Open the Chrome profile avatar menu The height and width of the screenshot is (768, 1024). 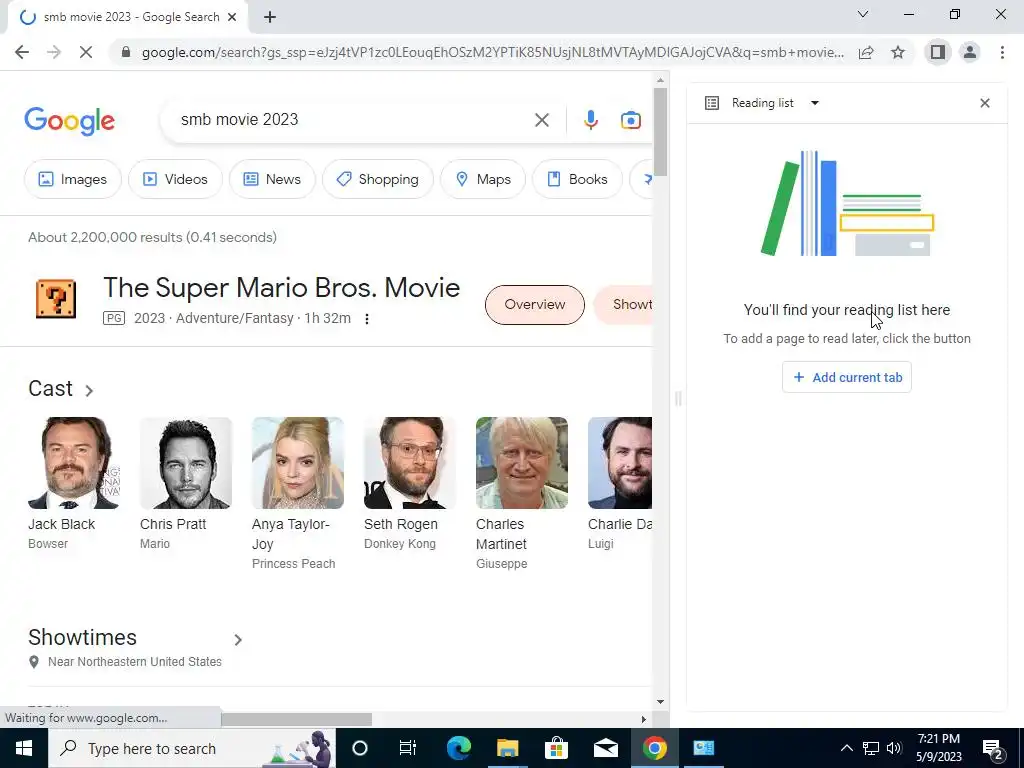click(x=970, y=52)
